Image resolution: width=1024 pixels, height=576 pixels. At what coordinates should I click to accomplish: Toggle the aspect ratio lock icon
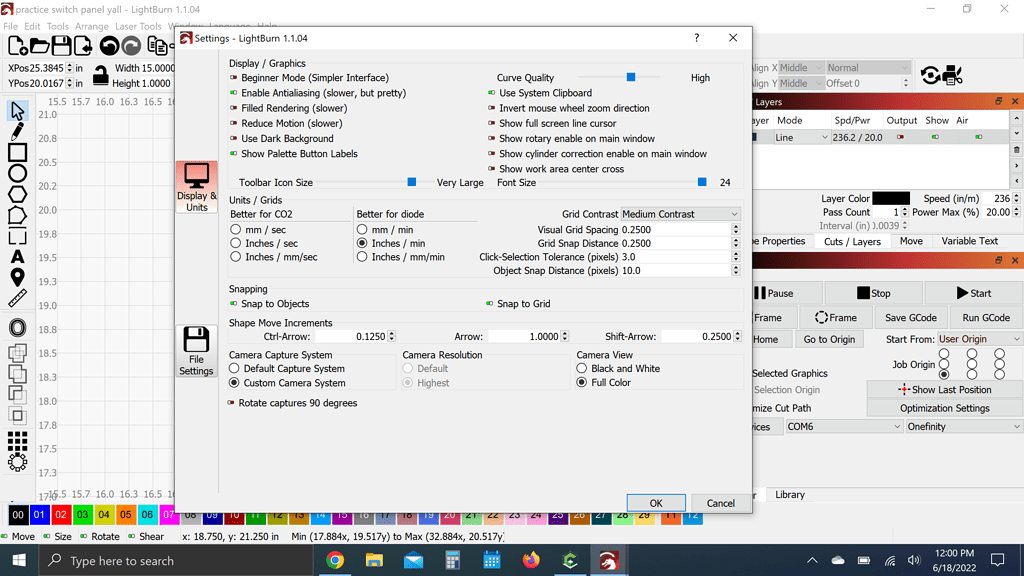coord(101,75)
